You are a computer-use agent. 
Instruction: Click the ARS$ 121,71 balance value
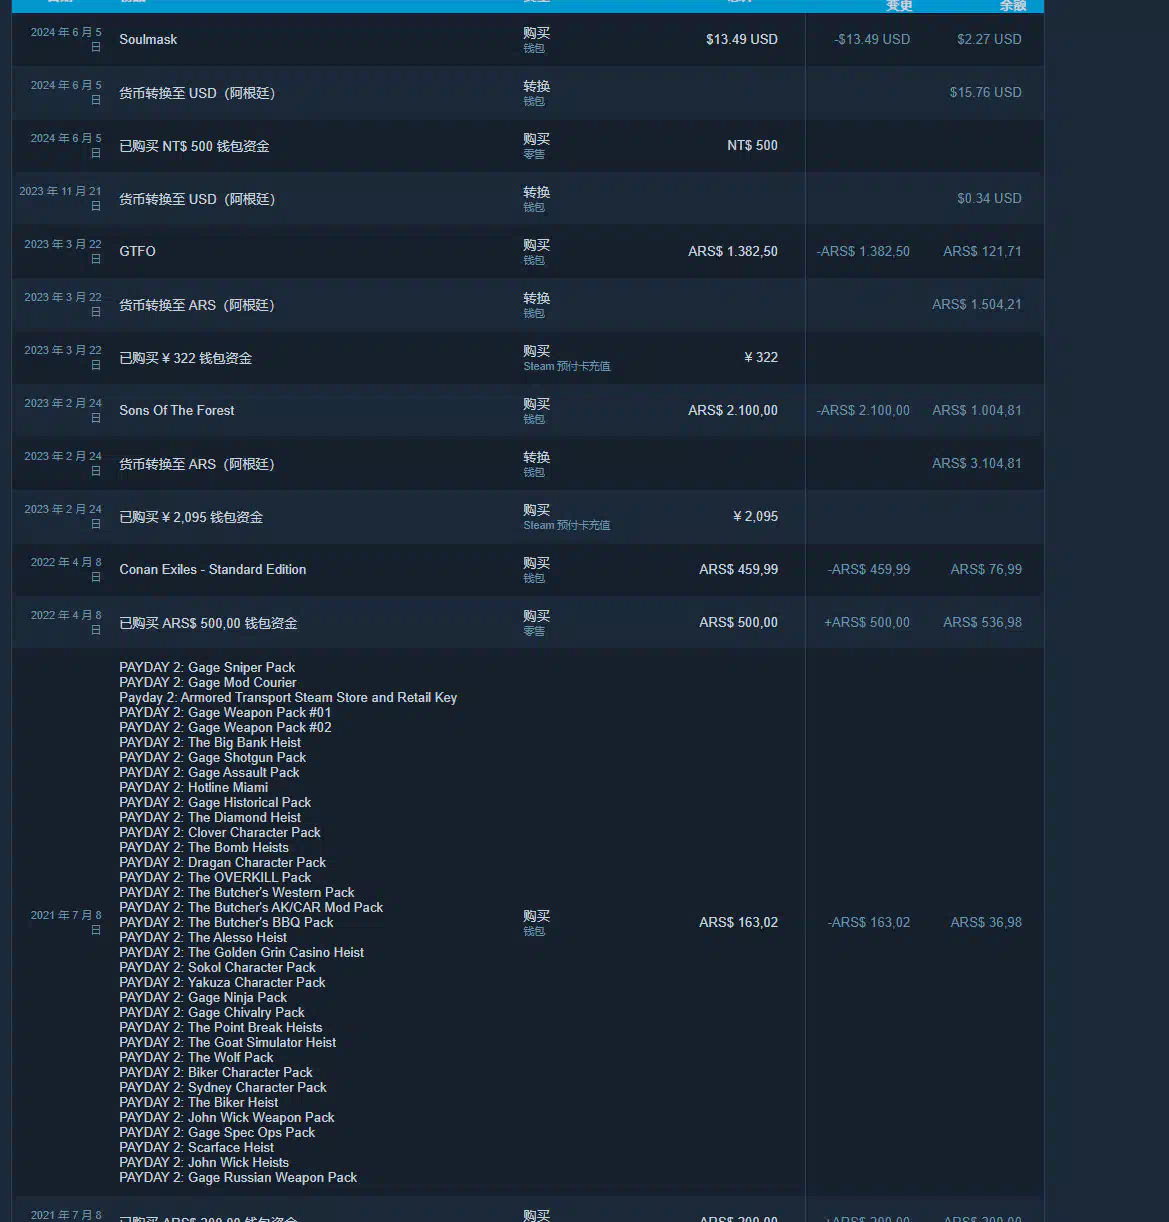coord(982,251)
